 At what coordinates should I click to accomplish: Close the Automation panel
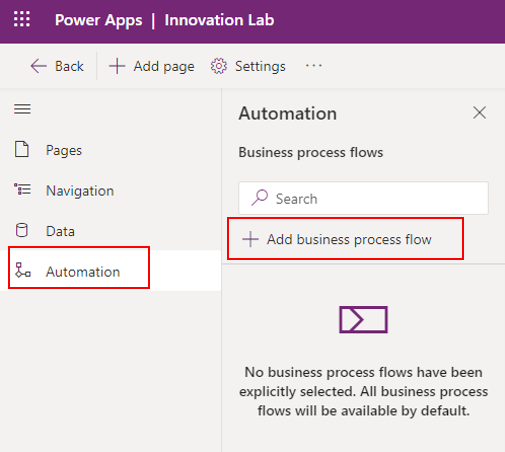pos(479,113)
